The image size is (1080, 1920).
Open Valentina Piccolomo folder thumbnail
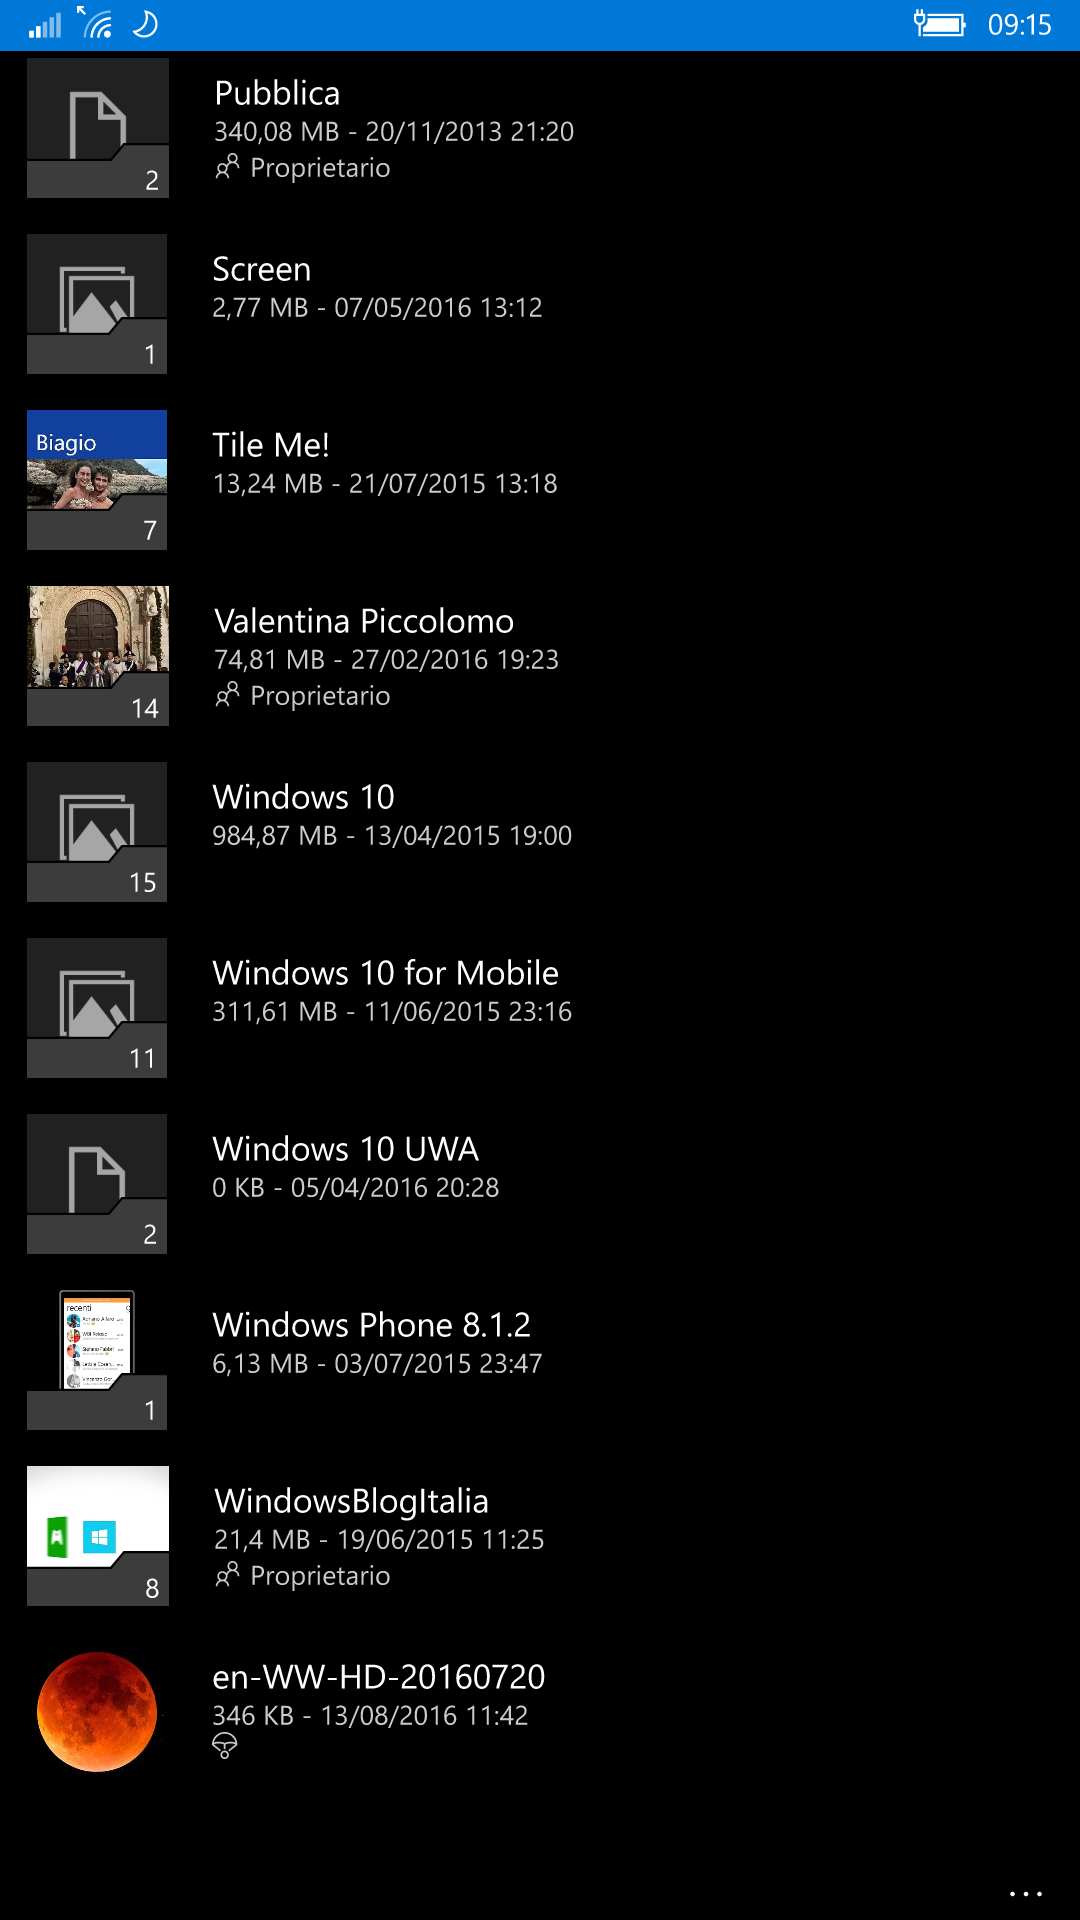(x=98, y=656)
